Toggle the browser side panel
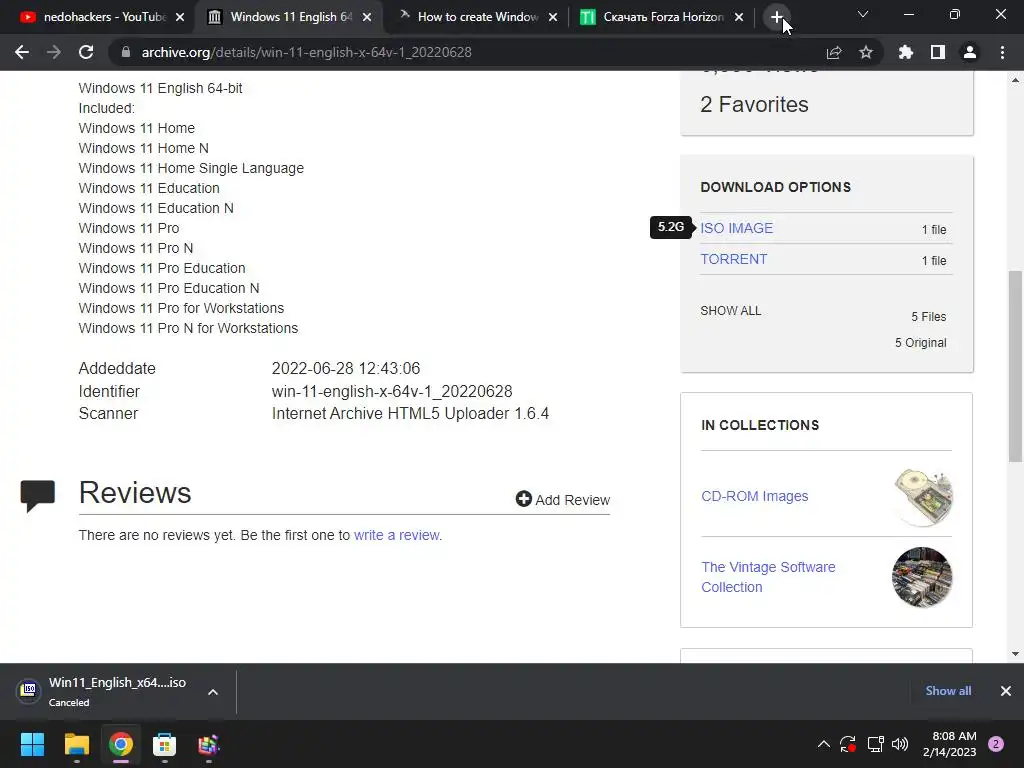Viewport: 1024px width, 768px height. coord(938,52)
